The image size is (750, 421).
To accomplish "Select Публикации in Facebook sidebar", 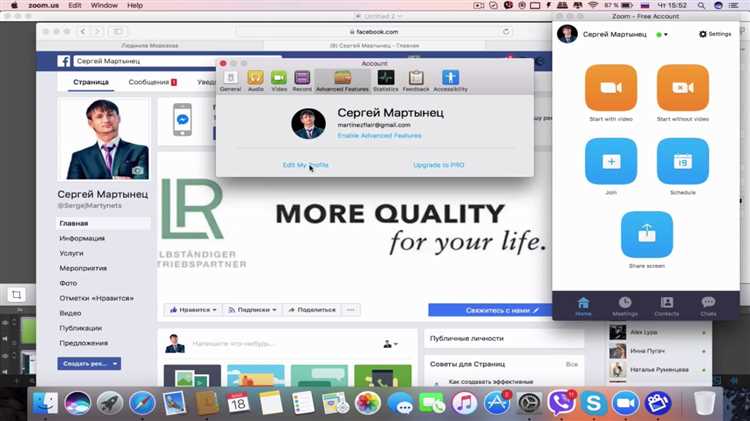I will tap(80, 328).
